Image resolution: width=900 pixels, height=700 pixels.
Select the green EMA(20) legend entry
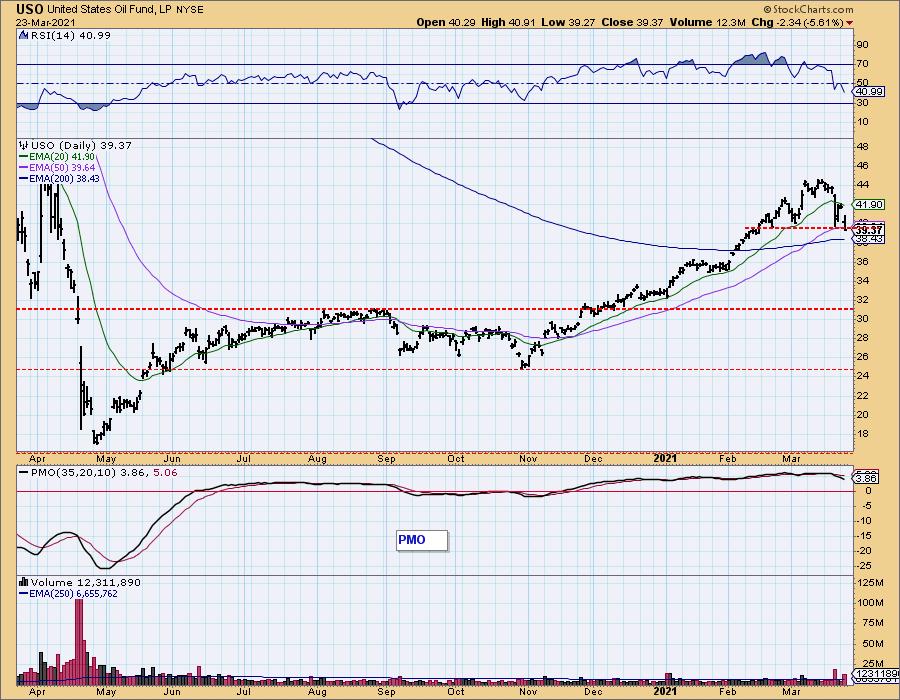57,157
